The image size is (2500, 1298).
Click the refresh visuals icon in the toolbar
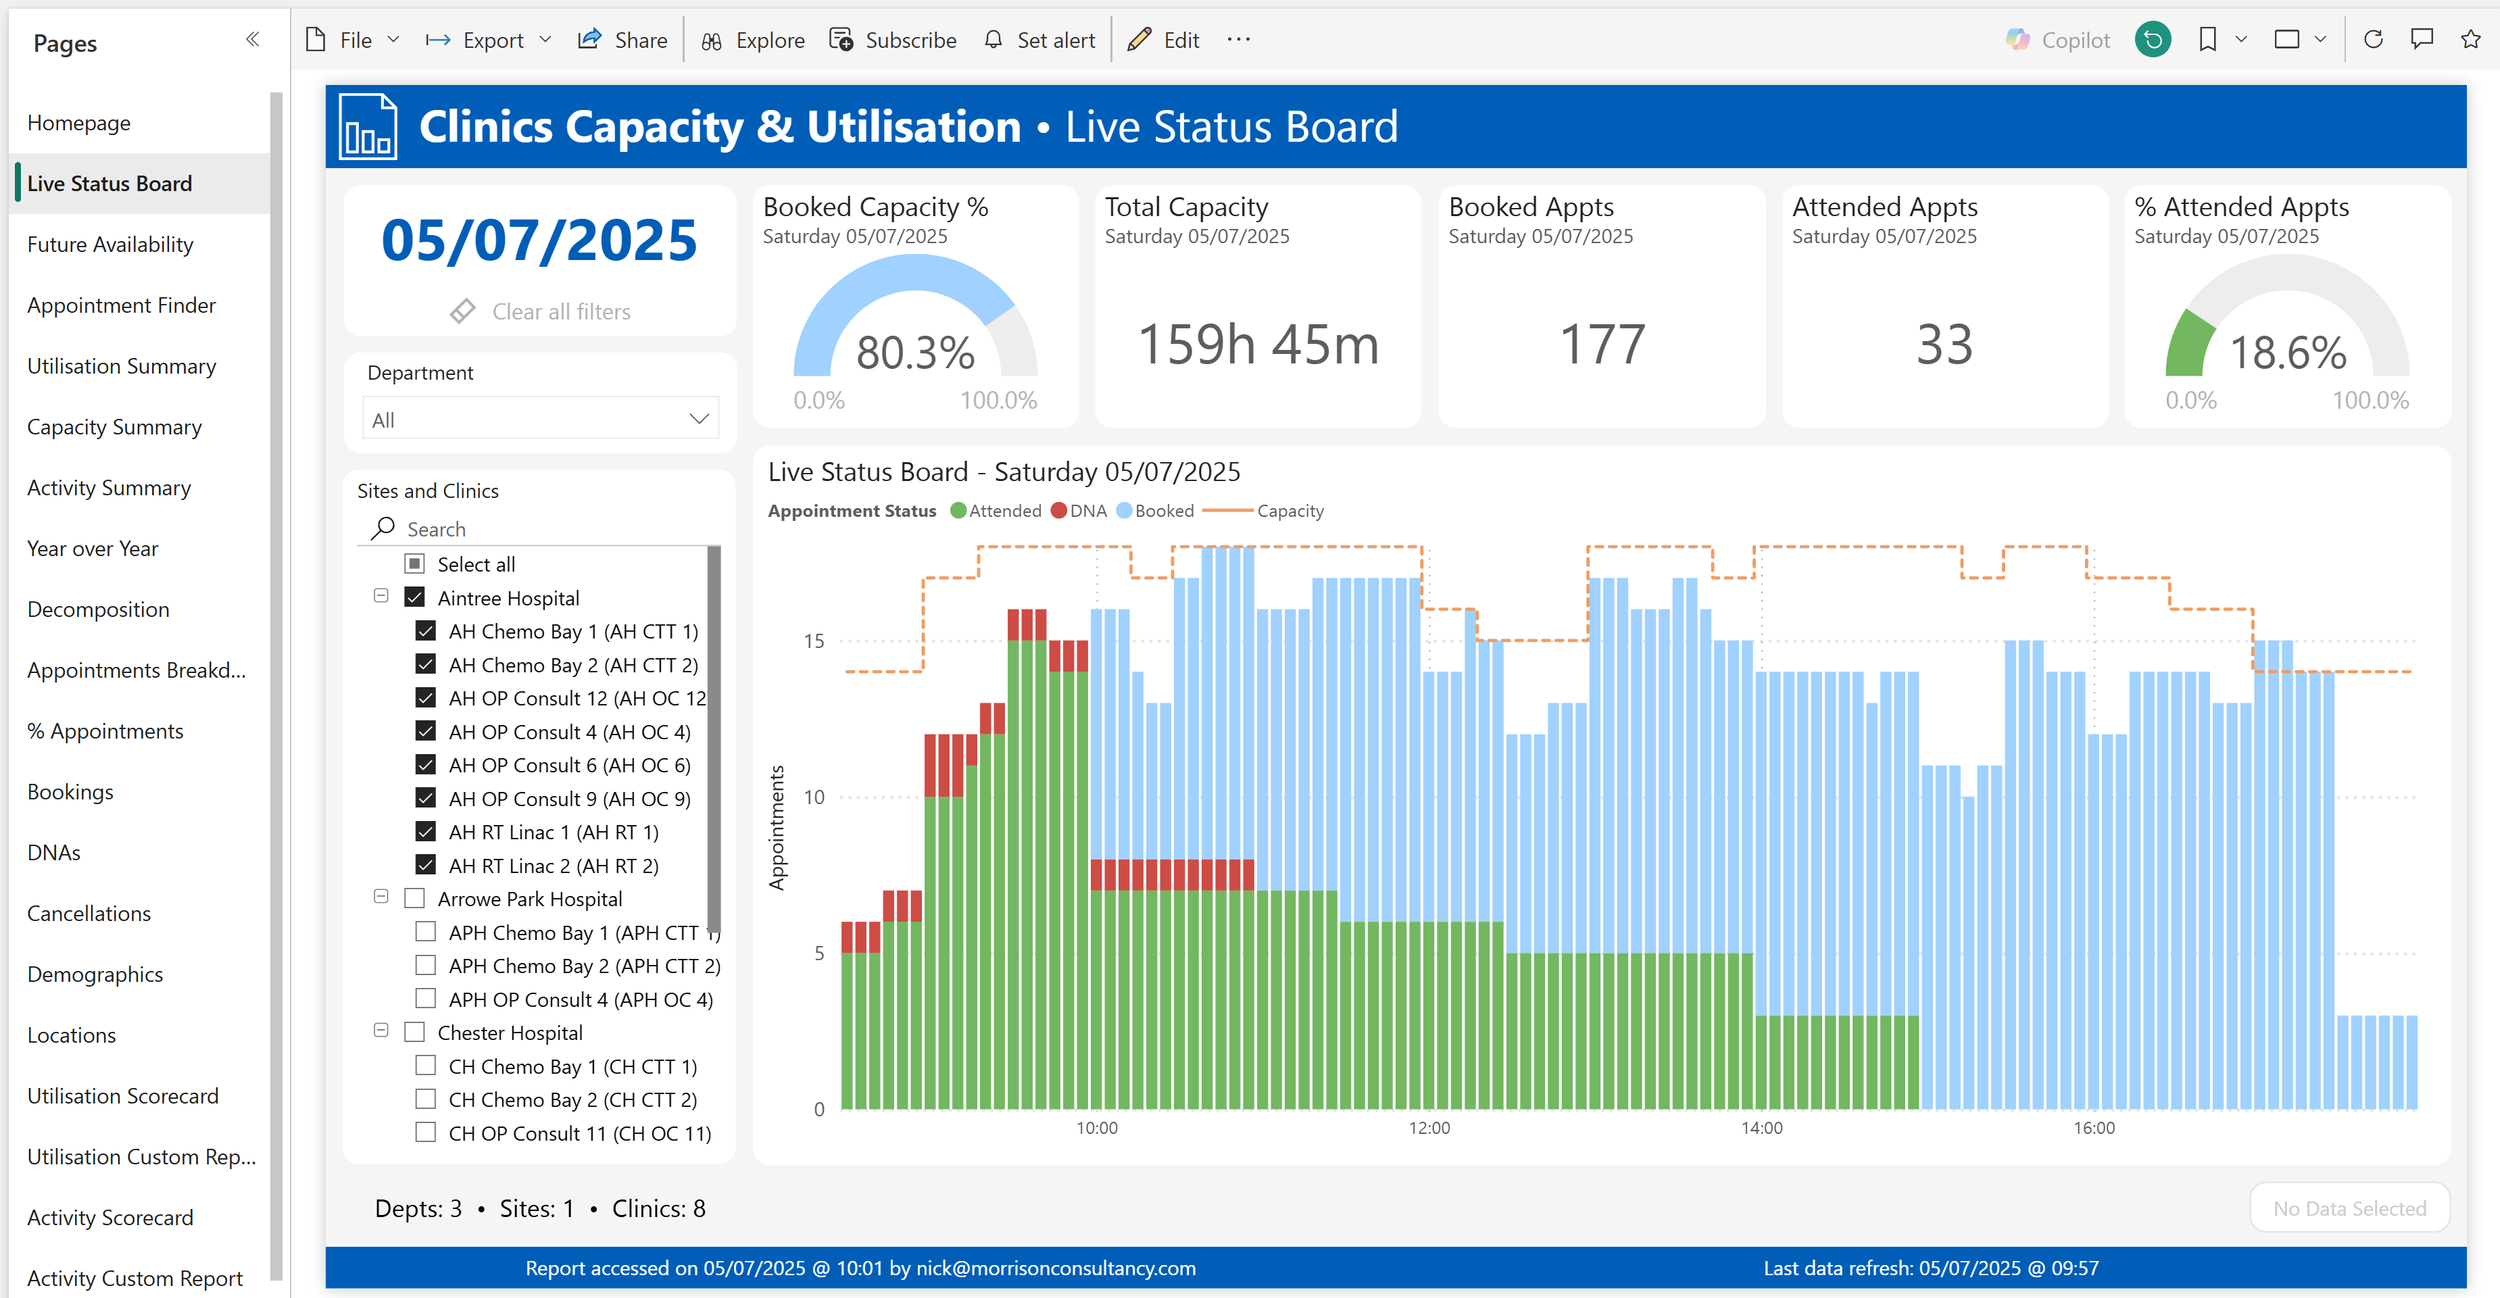[x=2373, y=40]
